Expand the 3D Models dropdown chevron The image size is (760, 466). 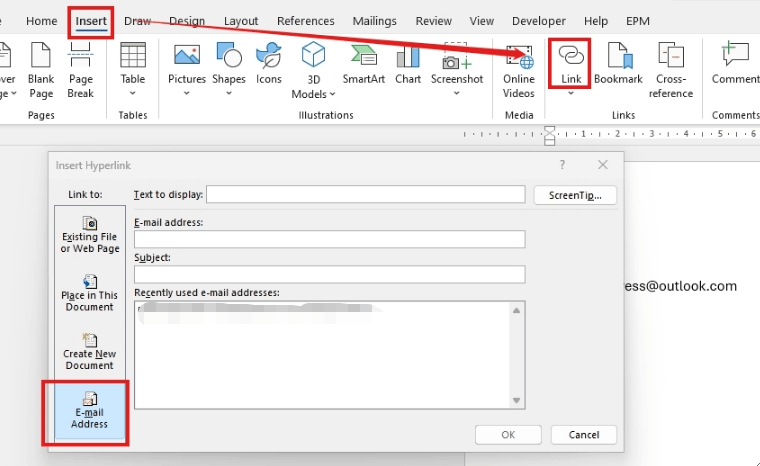pos(332,94)
